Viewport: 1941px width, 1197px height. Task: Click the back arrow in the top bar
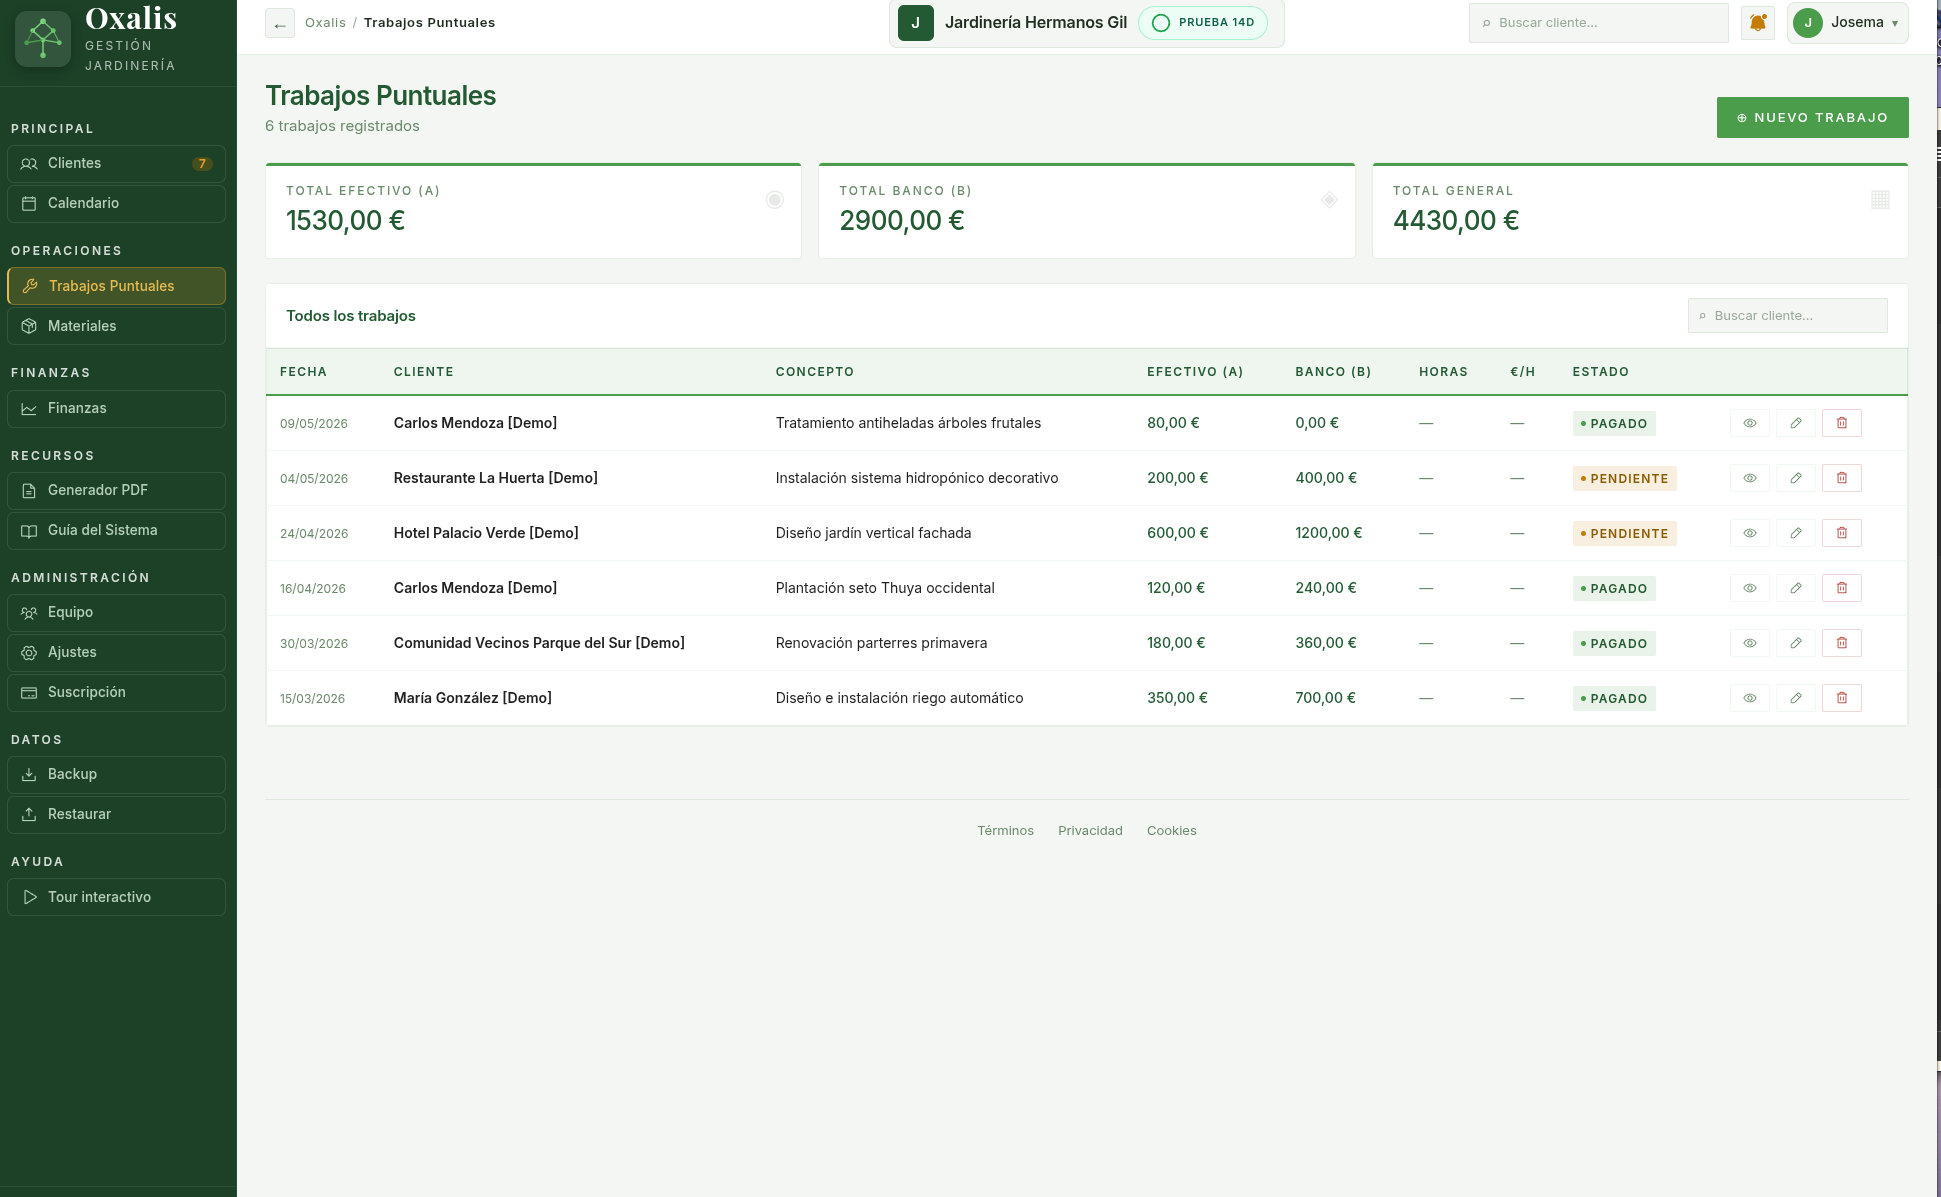(280, 23)
